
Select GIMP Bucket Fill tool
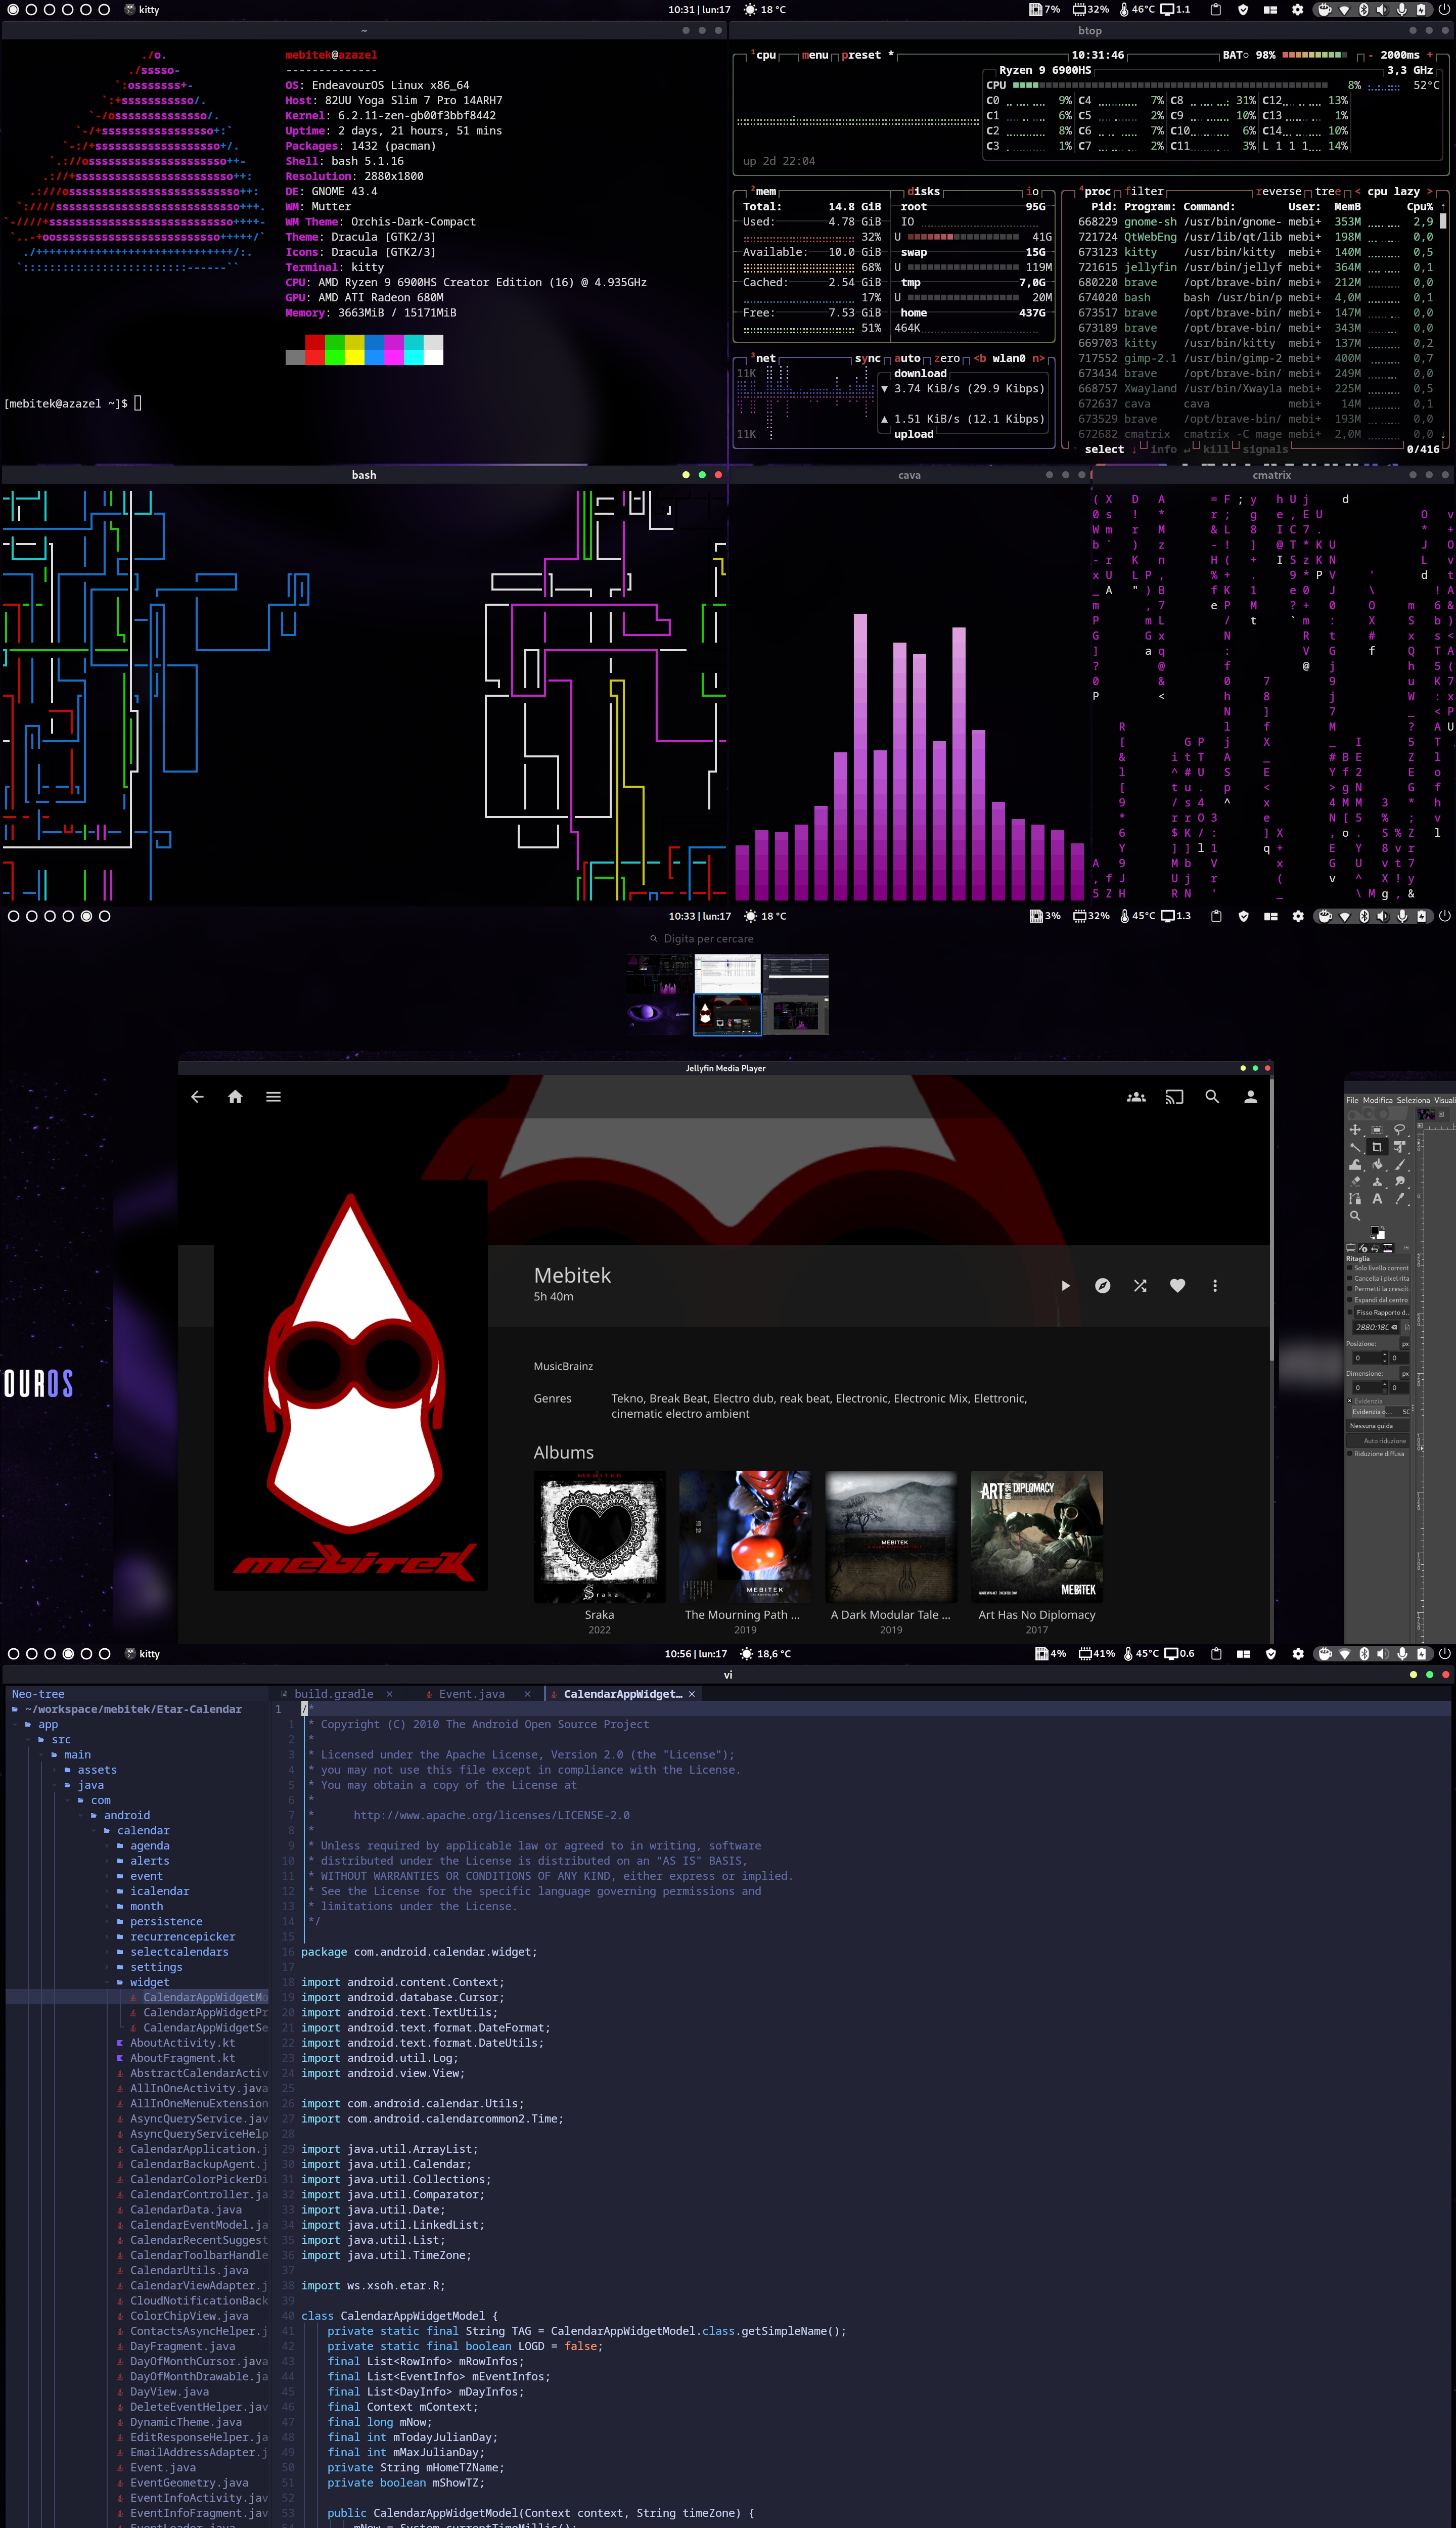coord(1377,1164)
